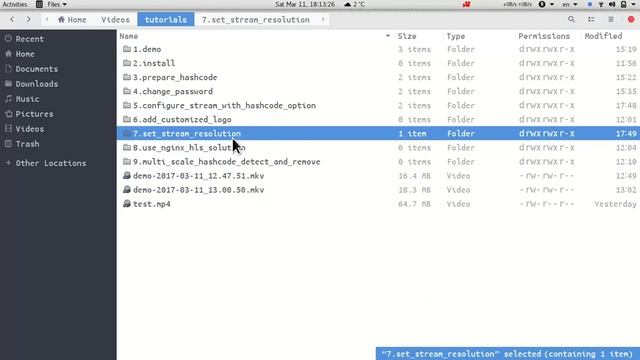
Task: Open the dropdown next to the round black icon
Action: pos(552,4)
